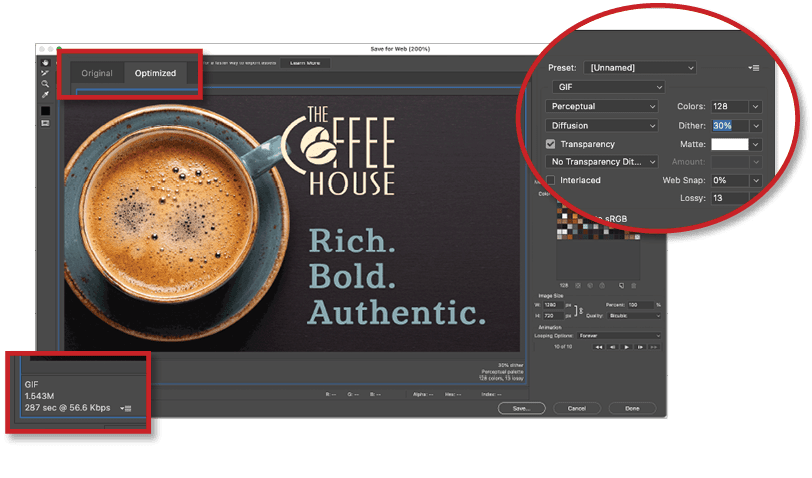Click the black eyedropper color swatch

pyautogui.click(x=46, y=110)
